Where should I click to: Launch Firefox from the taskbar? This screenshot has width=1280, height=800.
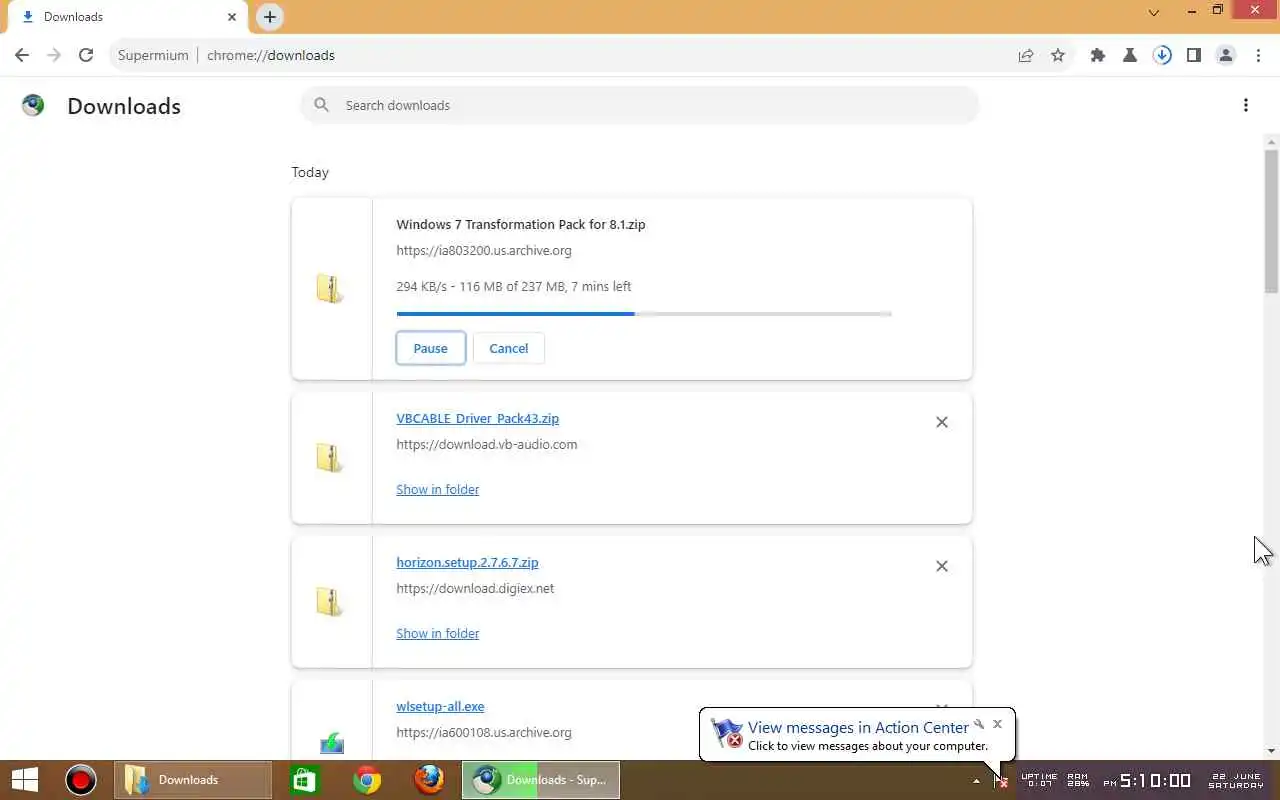[430, 780]
